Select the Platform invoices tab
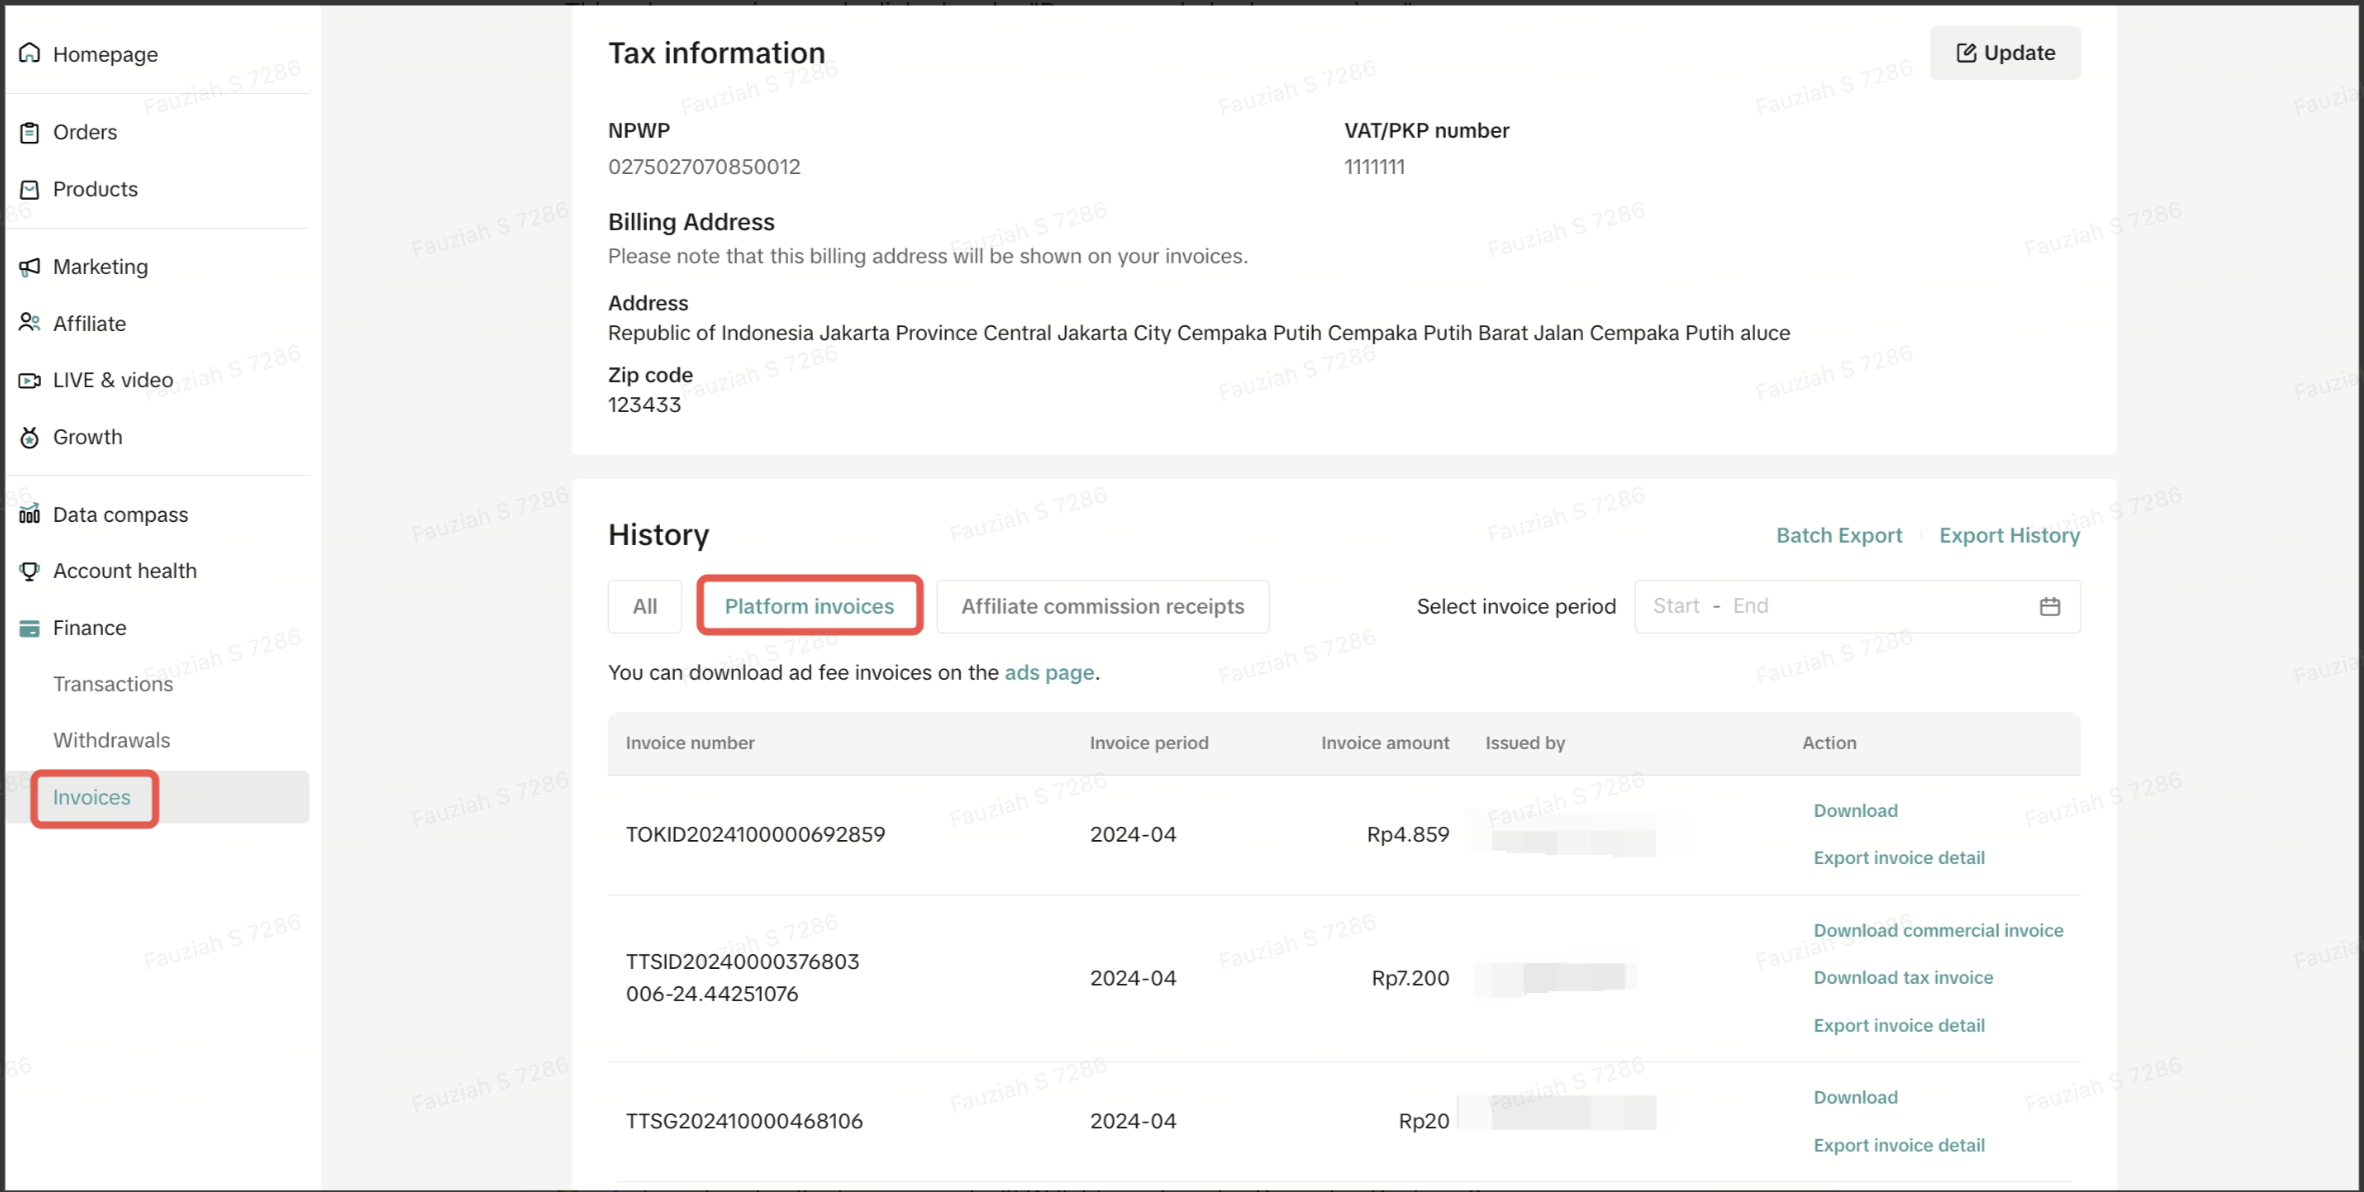 coord(809,606)
